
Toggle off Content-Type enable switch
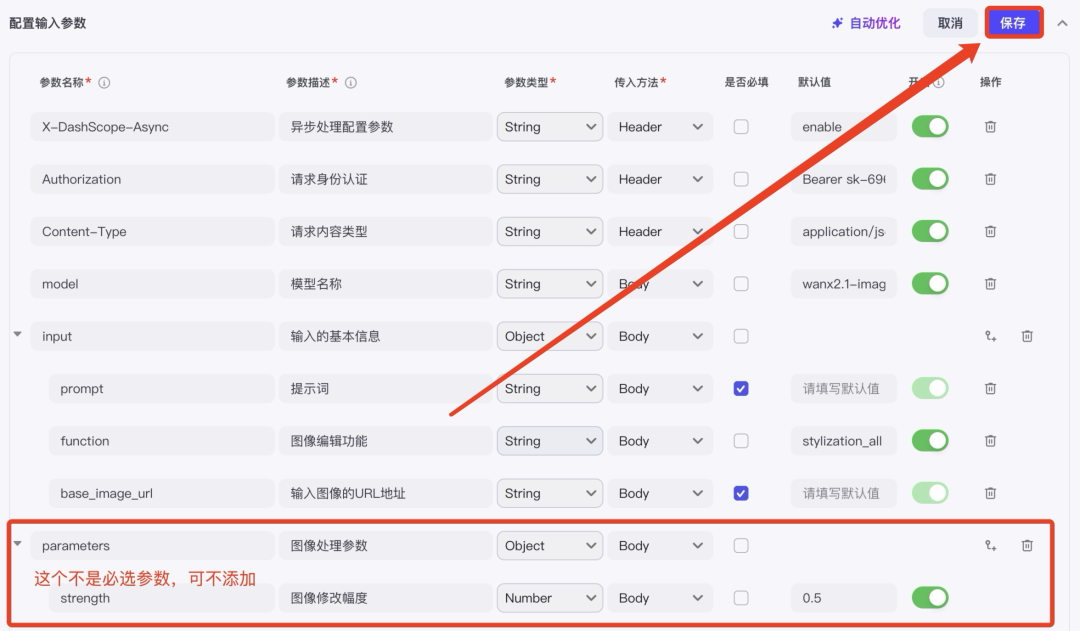pyautogui.click(x=930, y=231)
